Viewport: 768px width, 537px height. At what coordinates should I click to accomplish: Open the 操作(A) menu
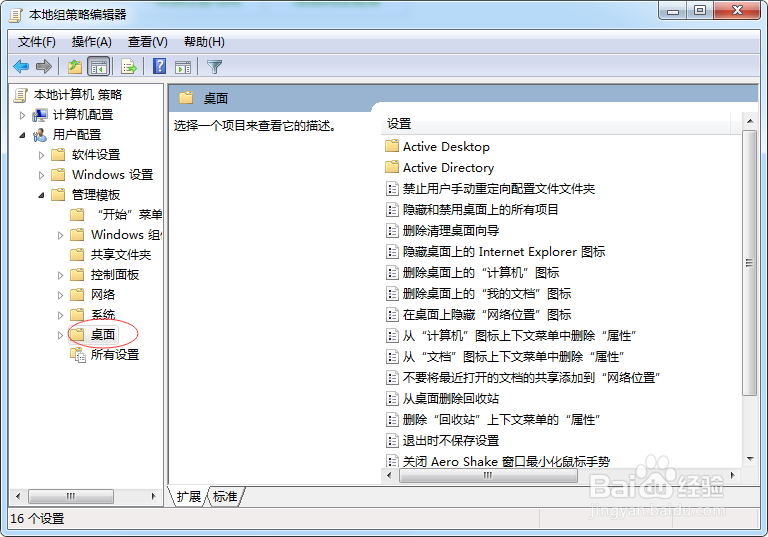[92, 42]
